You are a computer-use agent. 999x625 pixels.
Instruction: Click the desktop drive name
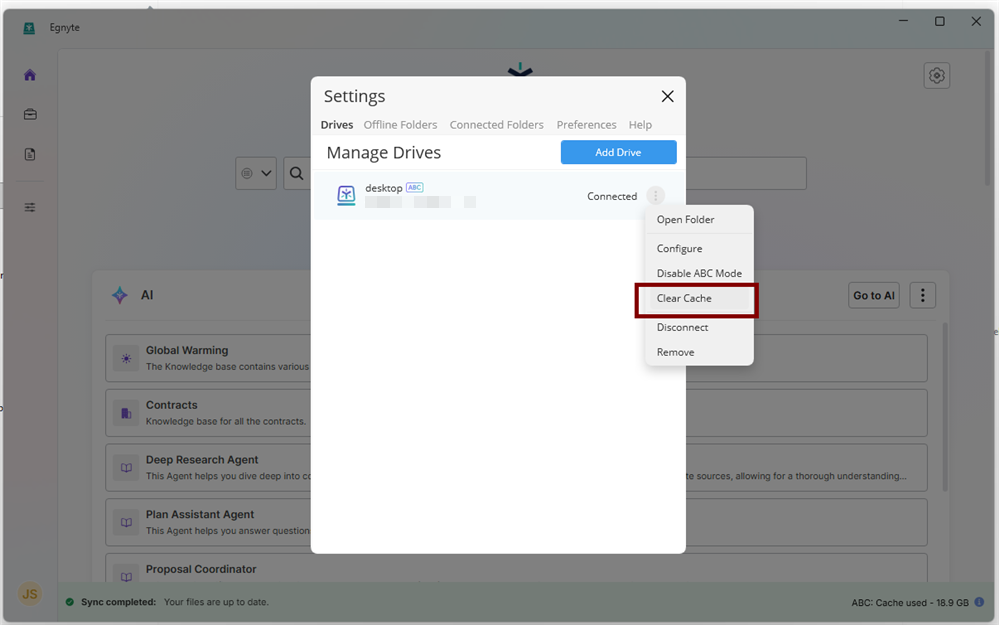point(384,188)
